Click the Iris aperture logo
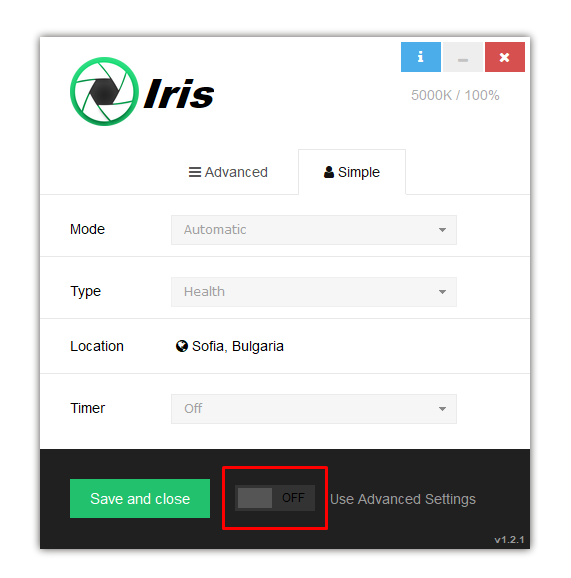 105,91
